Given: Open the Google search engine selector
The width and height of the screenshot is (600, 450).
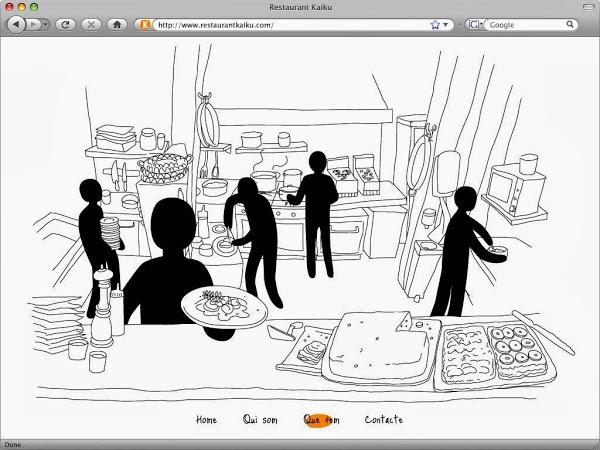Looking at the screenshot, I should [475, 25].
